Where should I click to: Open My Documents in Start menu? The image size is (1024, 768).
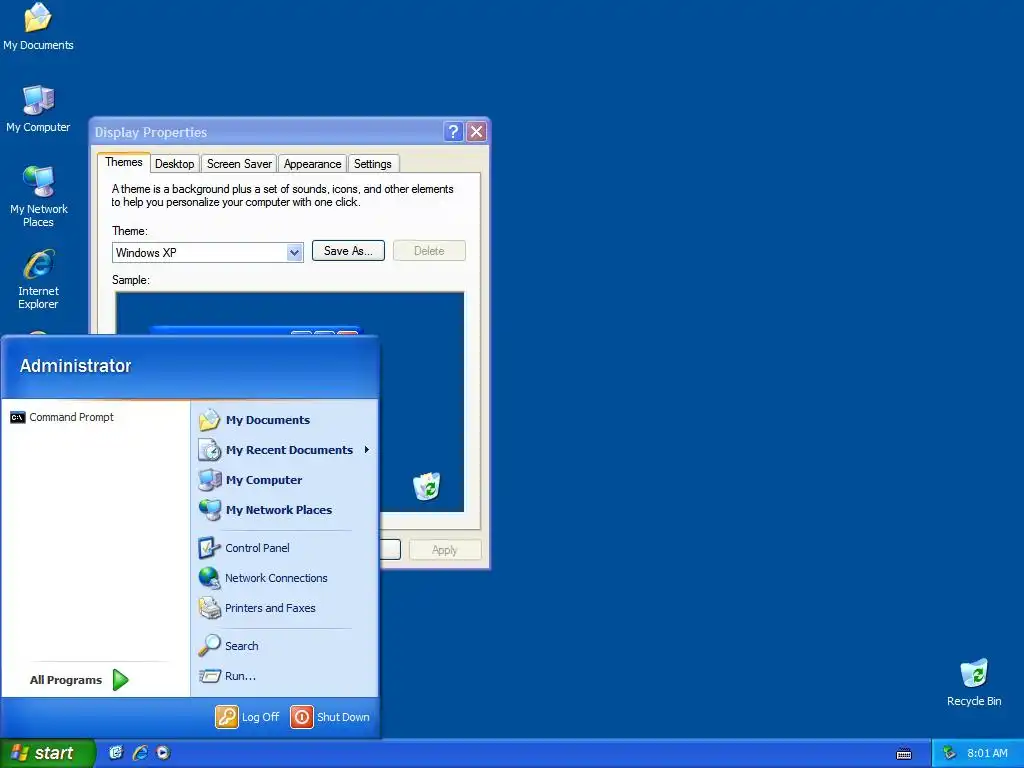point(286,420)
